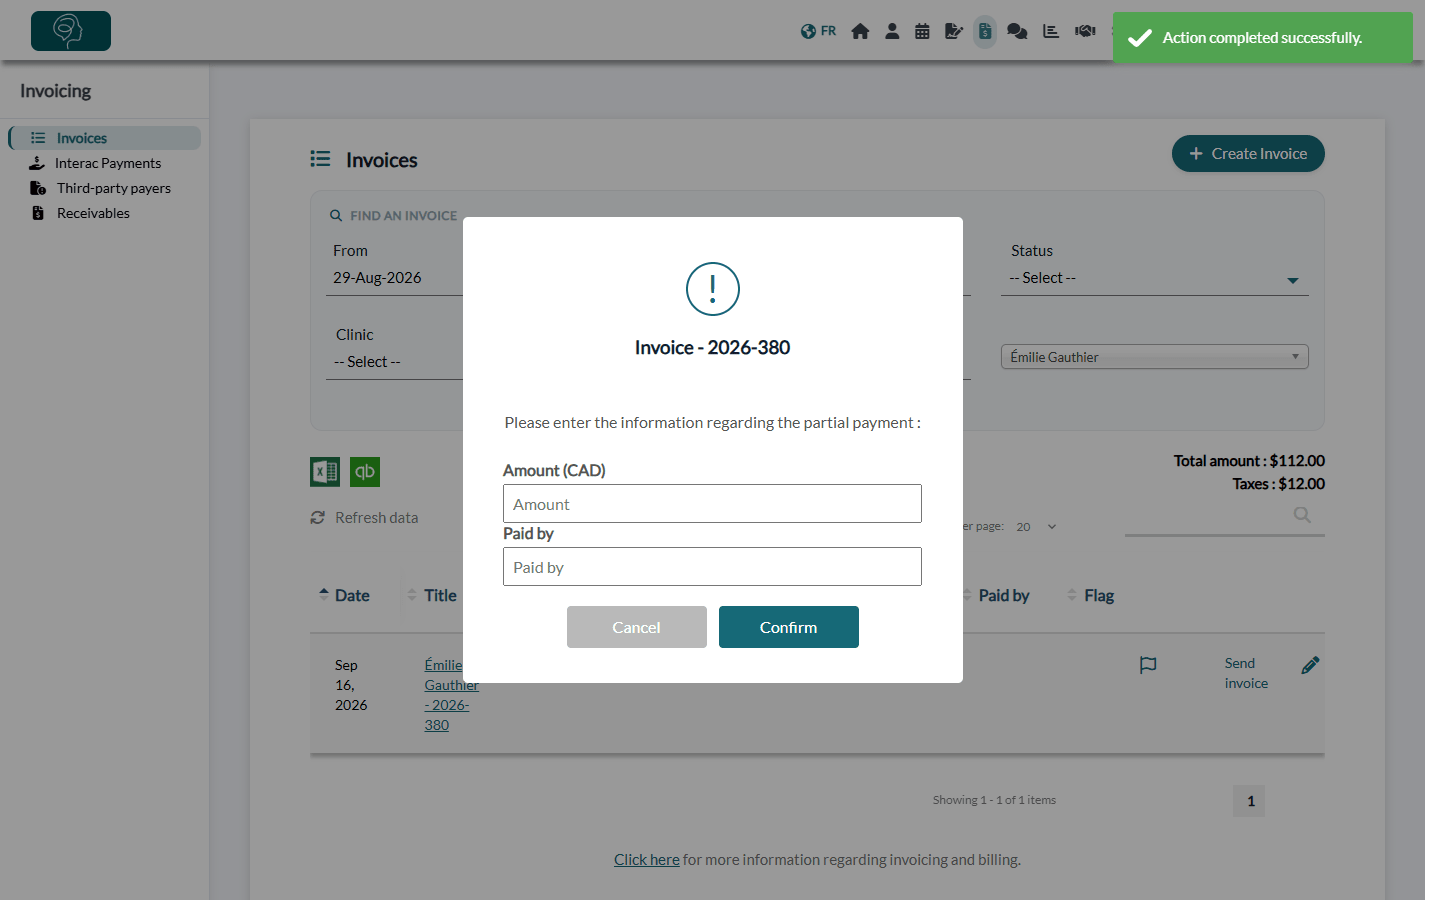The image size is (1440, 900).
Task: Focus the Paid by input field
Action: click(x=712, y=567)
